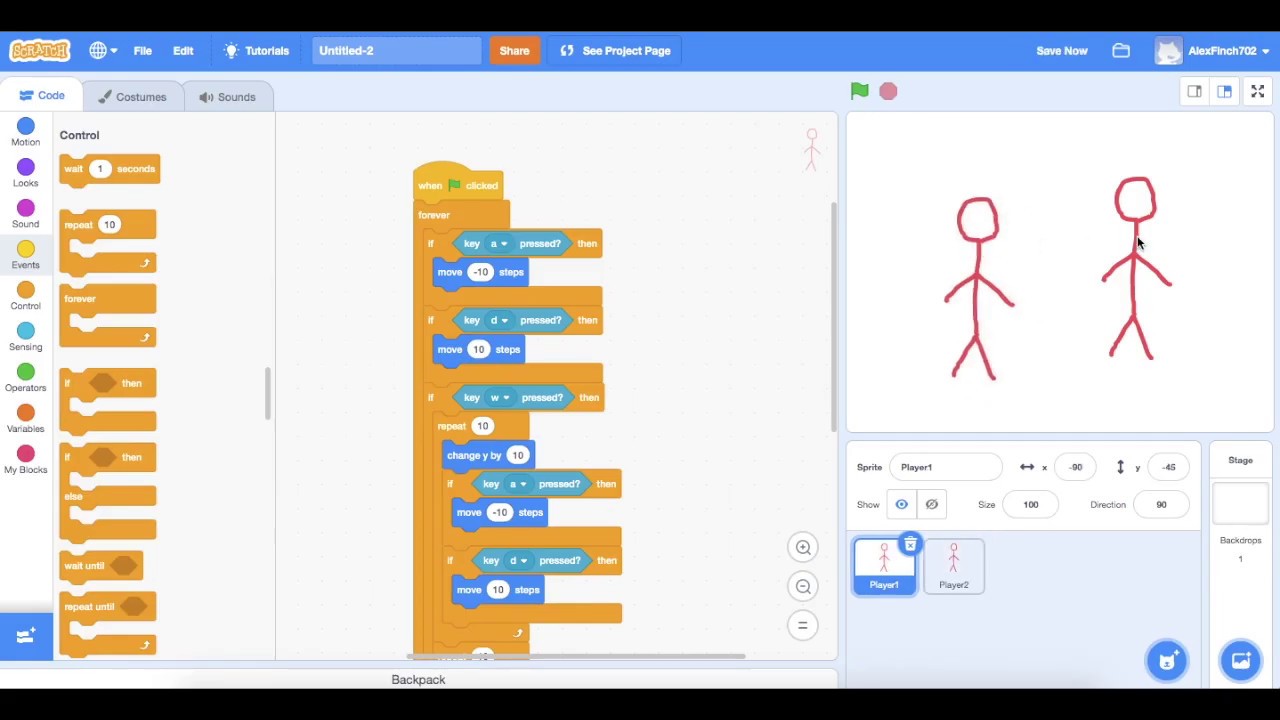
Task: Select the Motion block category
Action: [x=26, y=131]
